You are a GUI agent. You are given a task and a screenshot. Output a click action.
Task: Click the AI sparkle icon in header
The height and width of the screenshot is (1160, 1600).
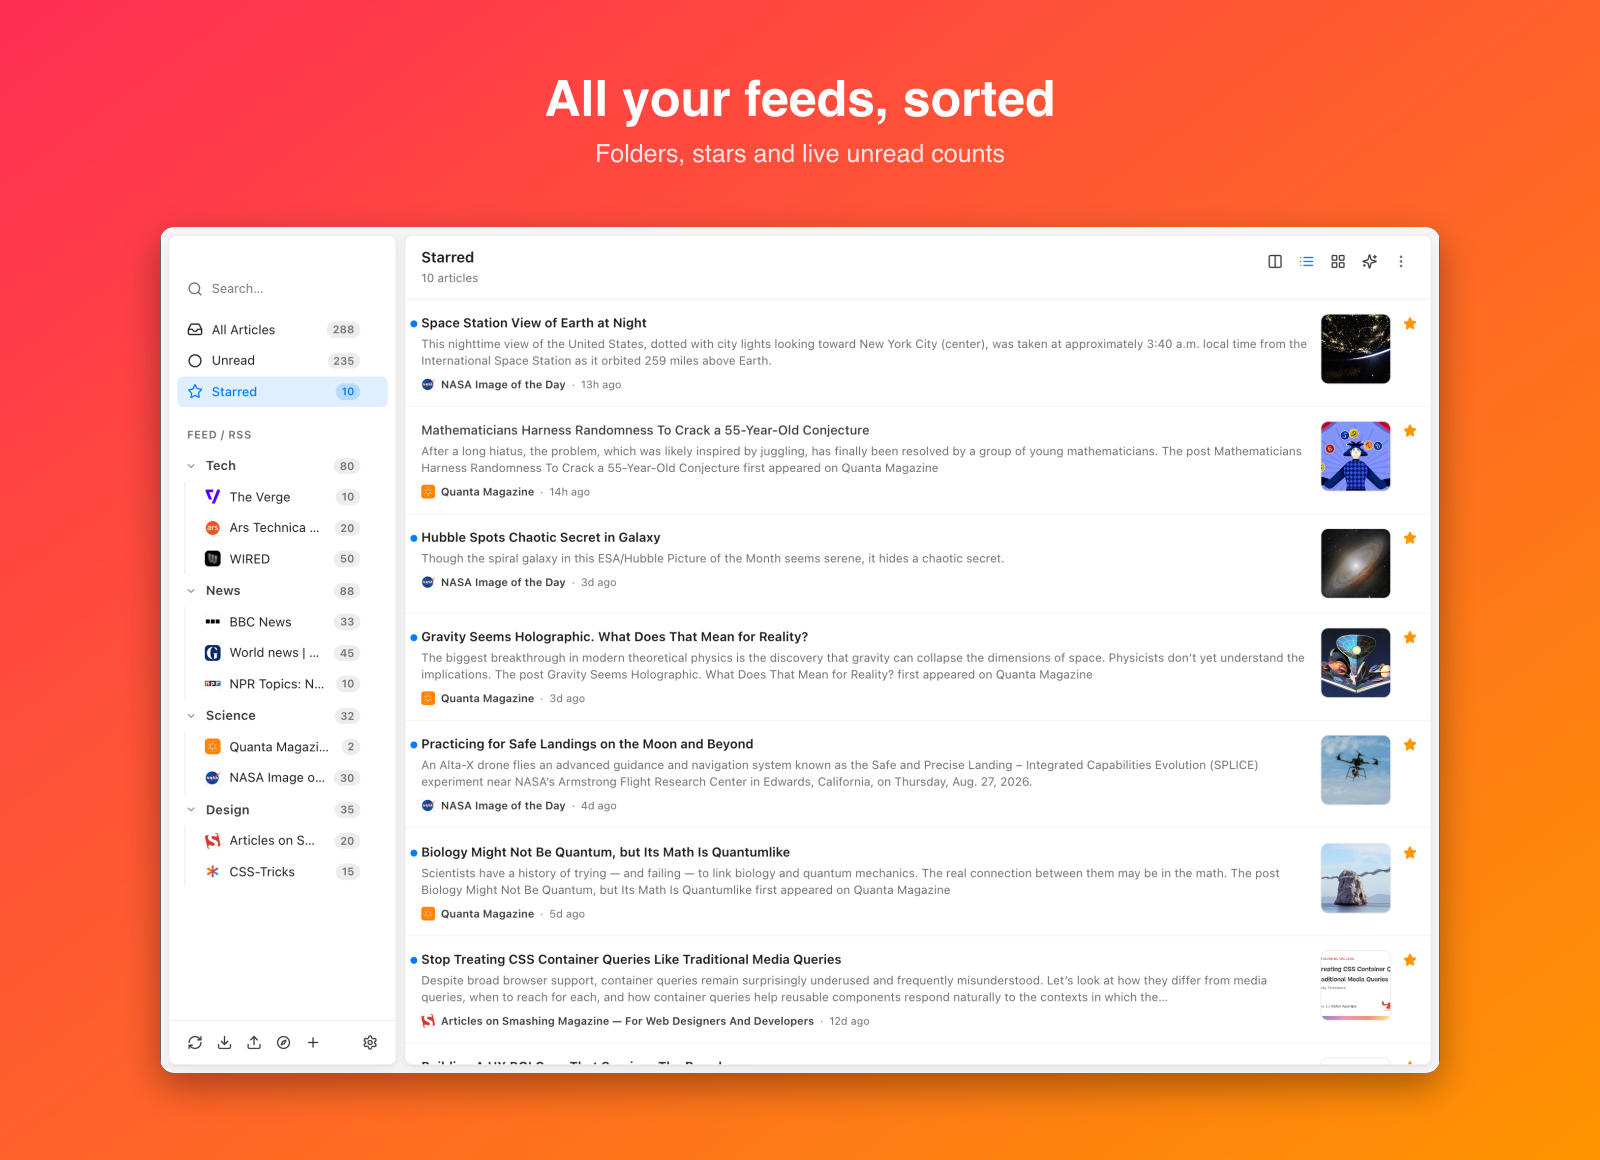coord(1370,262)
